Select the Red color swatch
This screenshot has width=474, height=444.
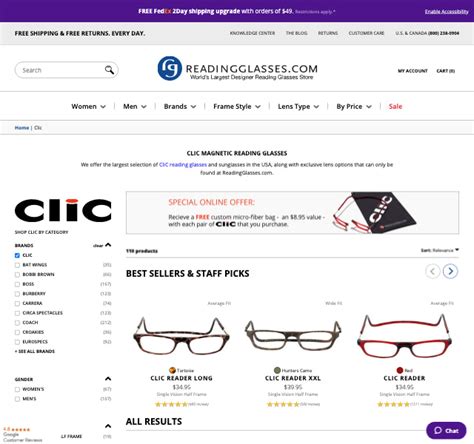tap(400, 370)
